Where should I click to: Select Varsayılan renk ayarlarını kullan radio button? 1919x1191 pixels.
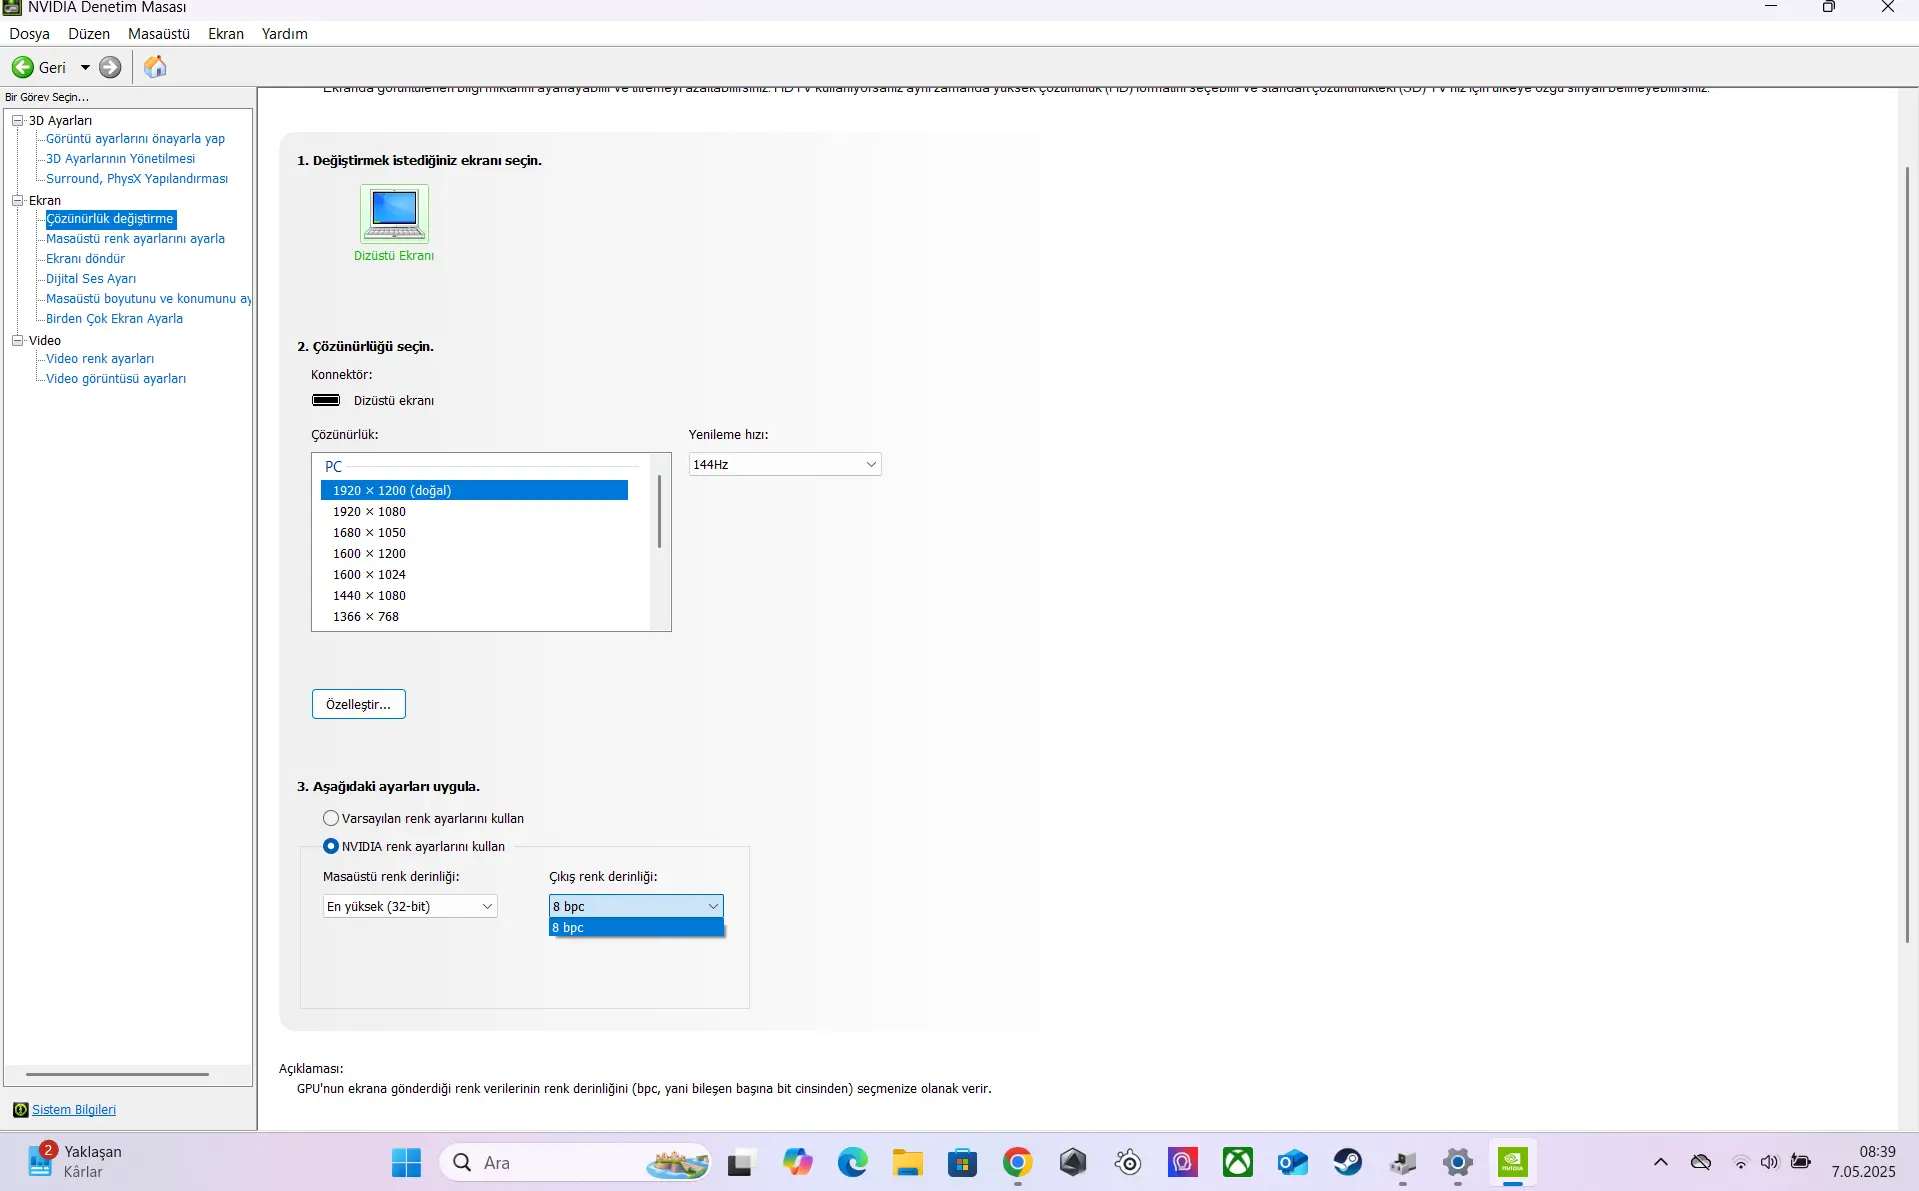coord(331,818)
